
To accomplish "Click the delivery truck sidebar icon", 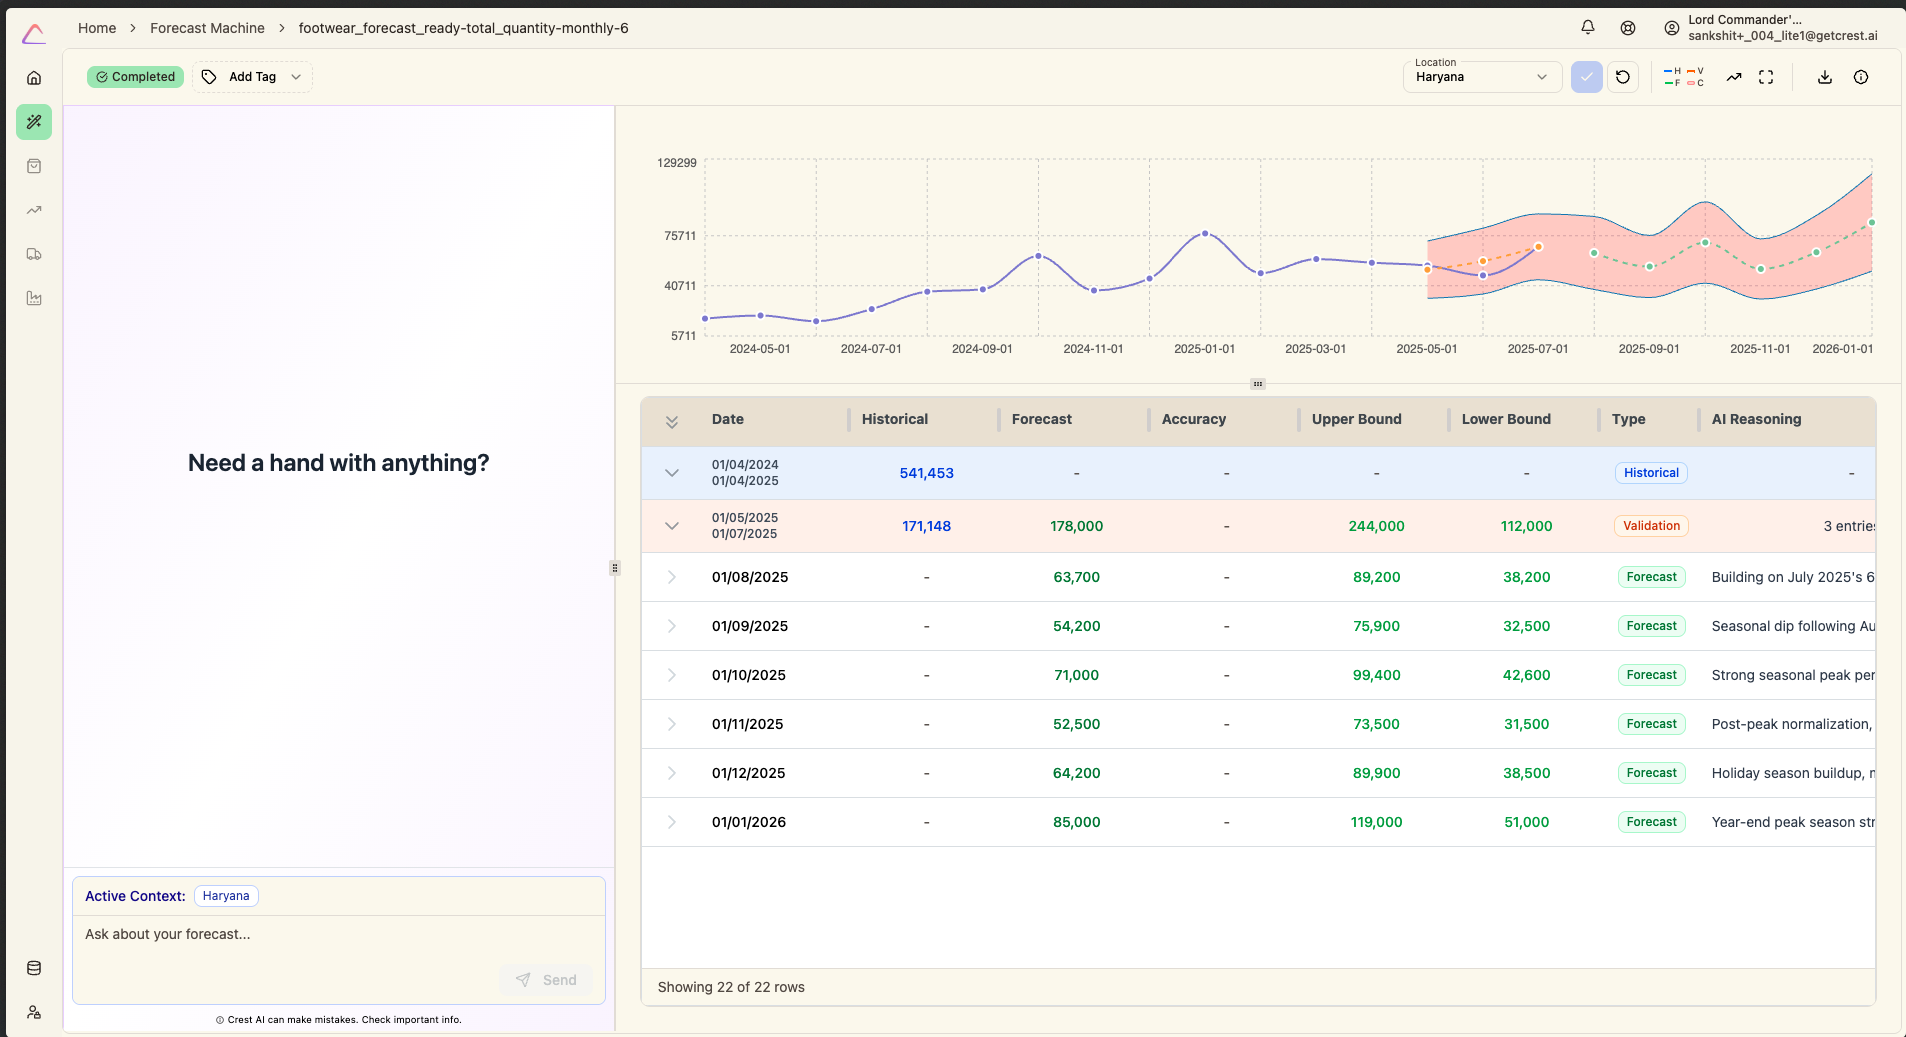I will 34,254.
